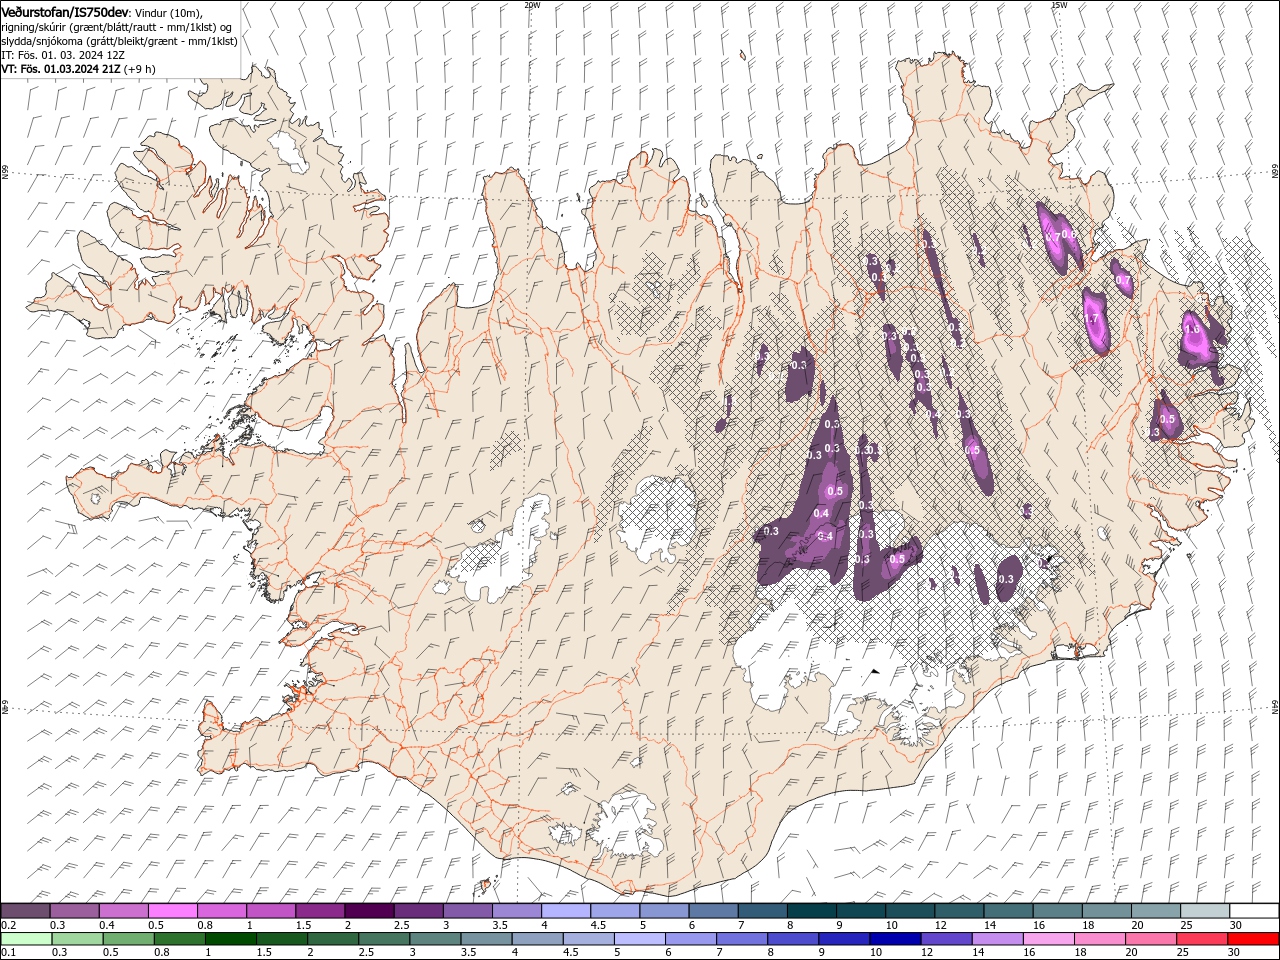
Task: Pick the 0.5 green rain legend swatch
Action: click(x=128, y=939)
